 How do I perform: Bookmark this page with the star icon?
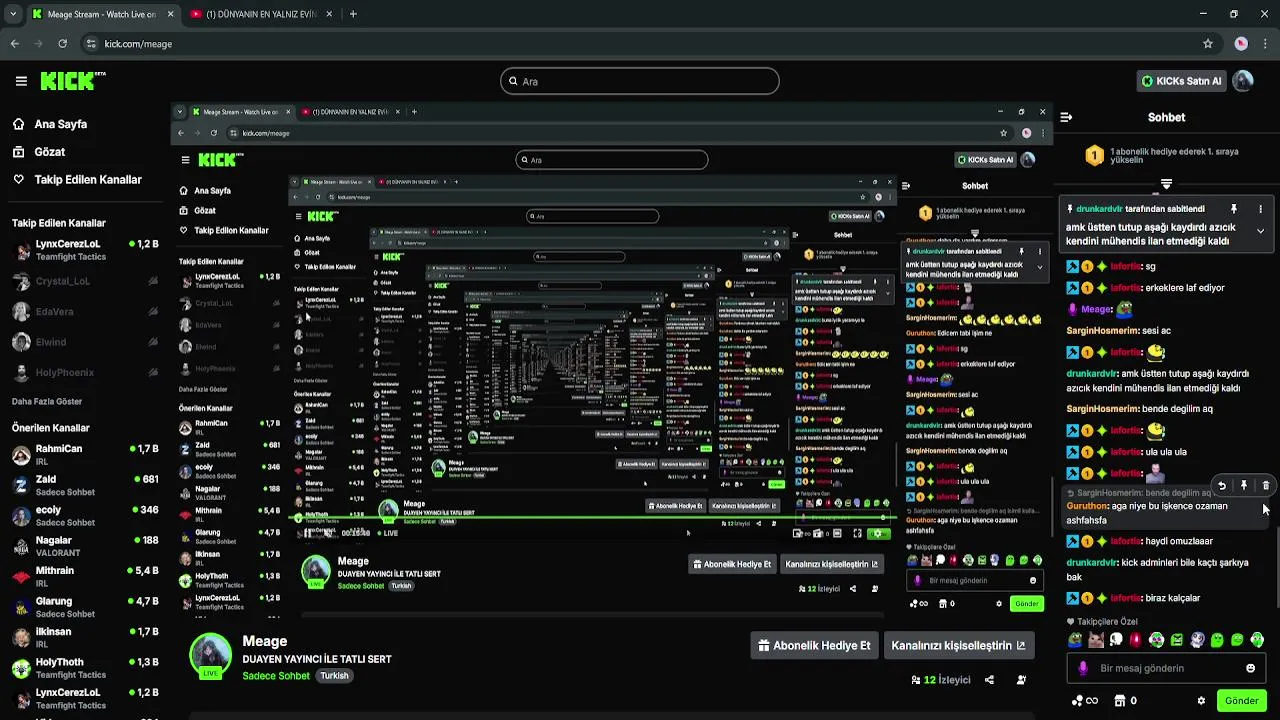coord(1208,44)
